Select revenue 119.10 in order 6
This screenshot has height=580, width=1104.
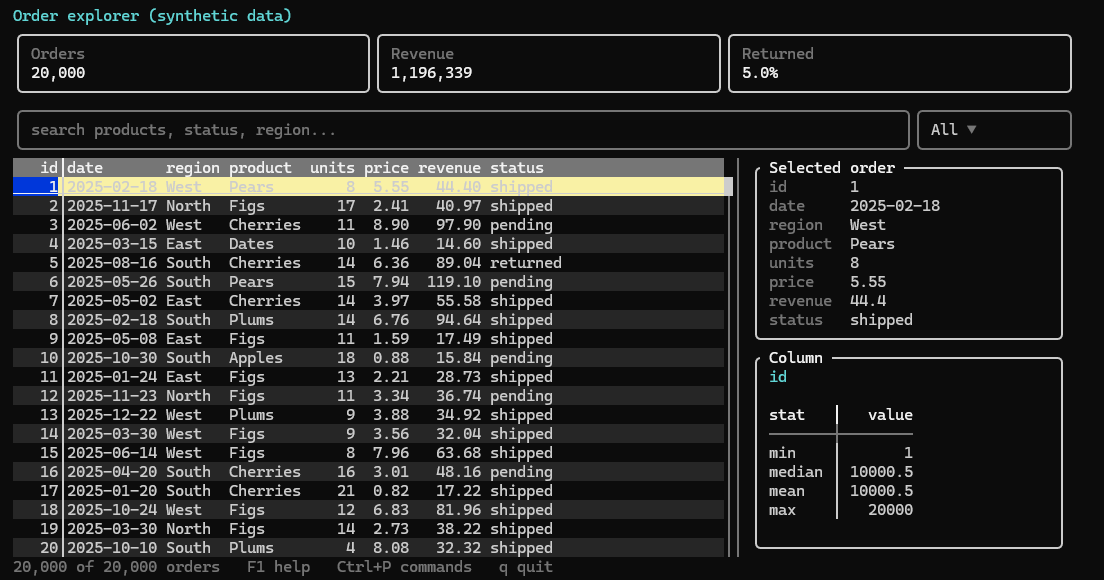click(454, 282)
